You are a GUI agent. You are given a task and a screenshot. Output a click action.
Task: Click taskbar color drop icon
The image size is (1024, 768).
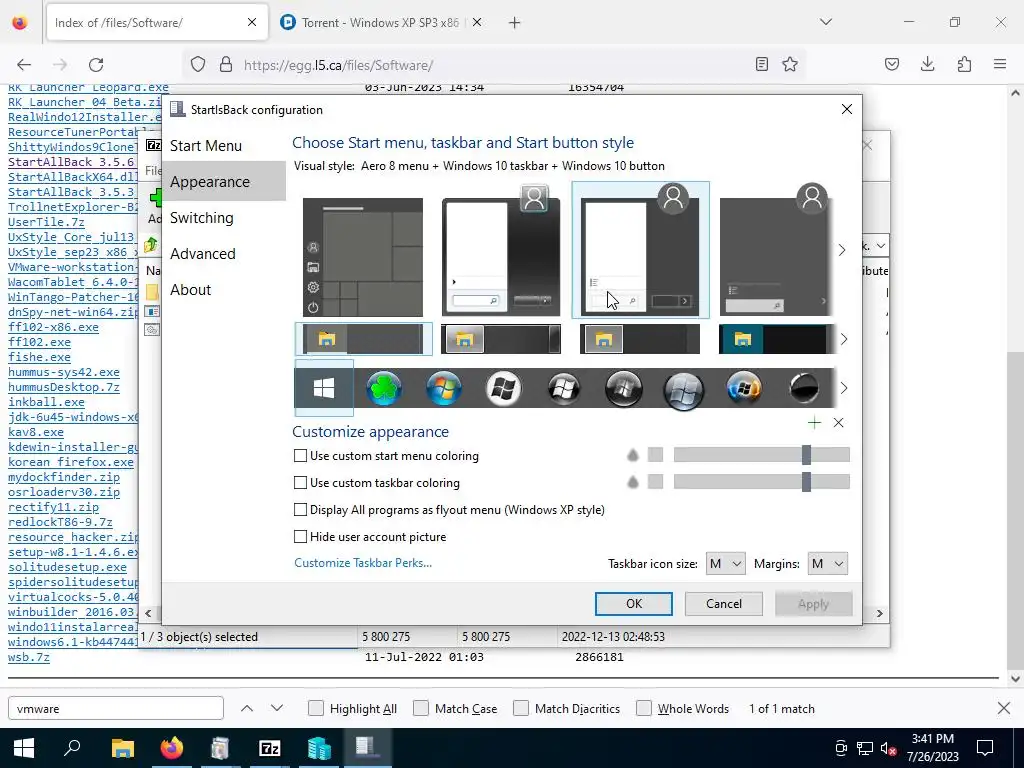[632, 482]
